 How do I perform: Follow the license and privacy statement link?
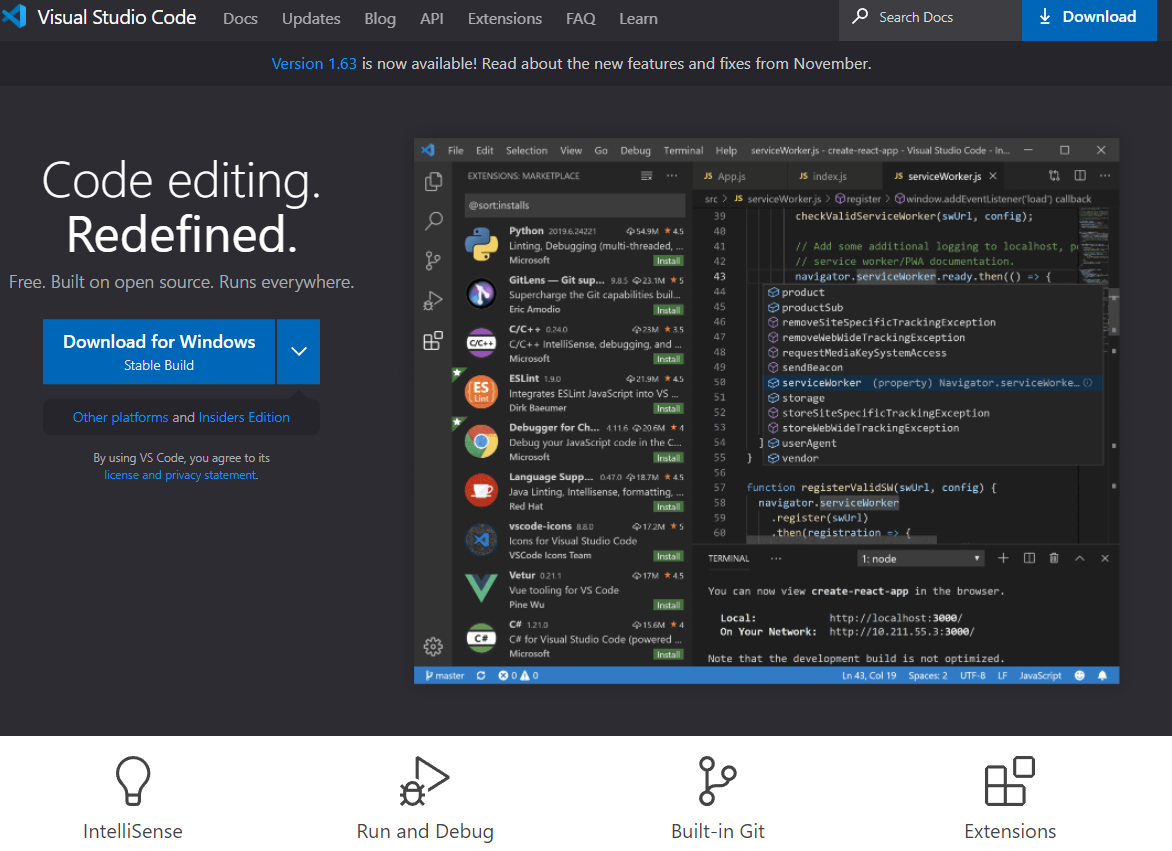(x=180, y=474)
